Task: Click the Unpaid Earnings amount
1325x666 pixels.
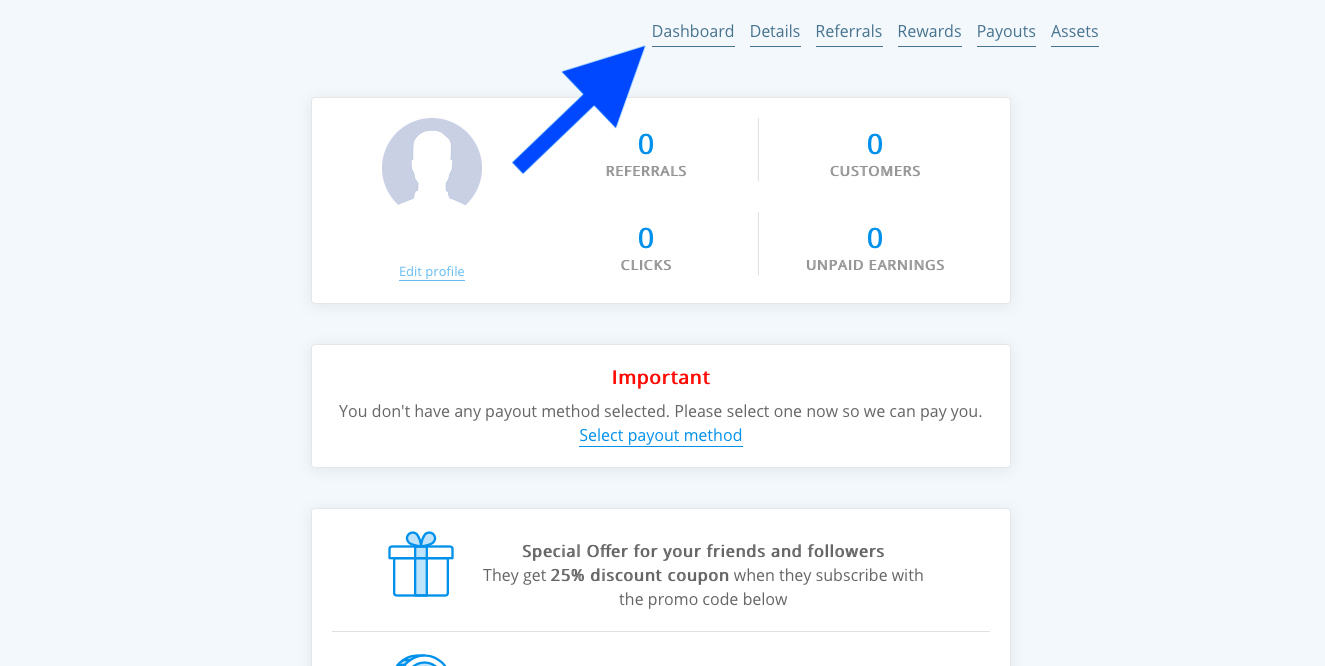Action: [x=875, y=239]
